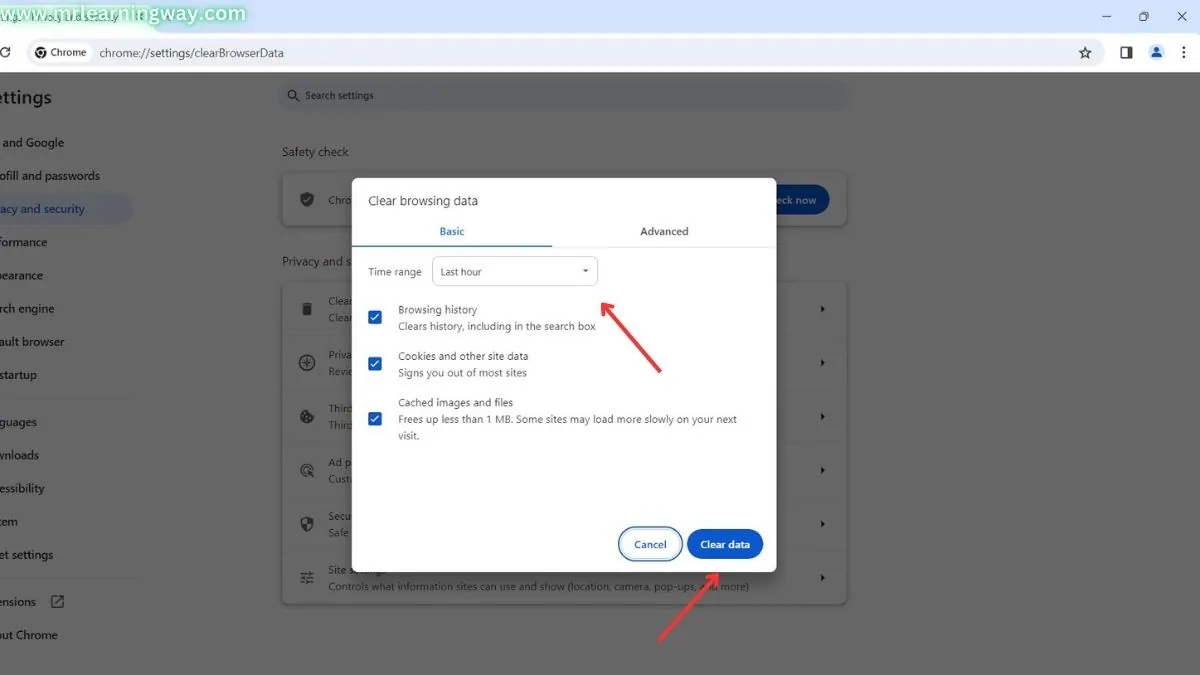The height and width of the screenshot is (675, 1200).
Task: Uncheck Cached images and files checkbox
Action: [x=375, y=418]
